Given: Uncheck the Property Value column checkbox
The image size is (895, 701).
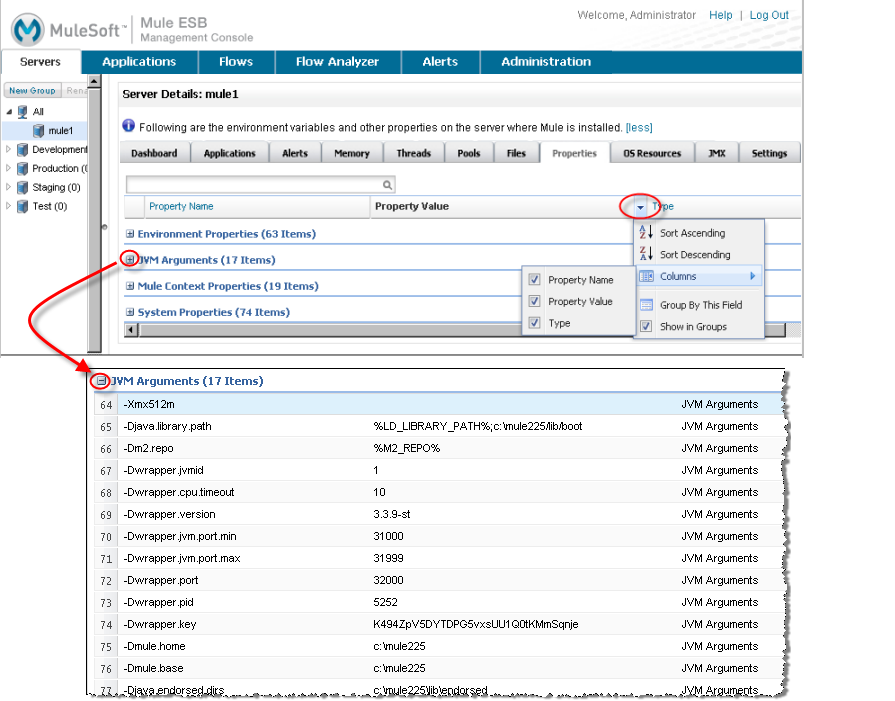Looking at the screenshot, I should tap(535, 301).
